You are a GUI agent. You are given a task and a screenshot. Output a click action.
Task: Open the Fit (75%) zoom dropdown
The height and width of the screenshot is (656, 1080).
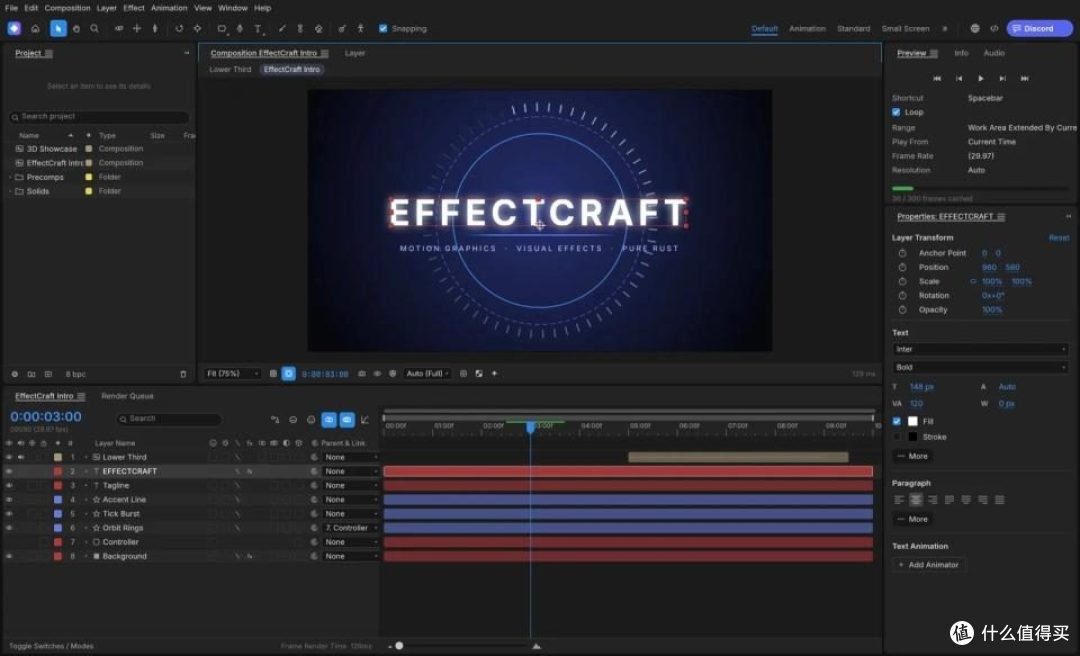(232, 374)
